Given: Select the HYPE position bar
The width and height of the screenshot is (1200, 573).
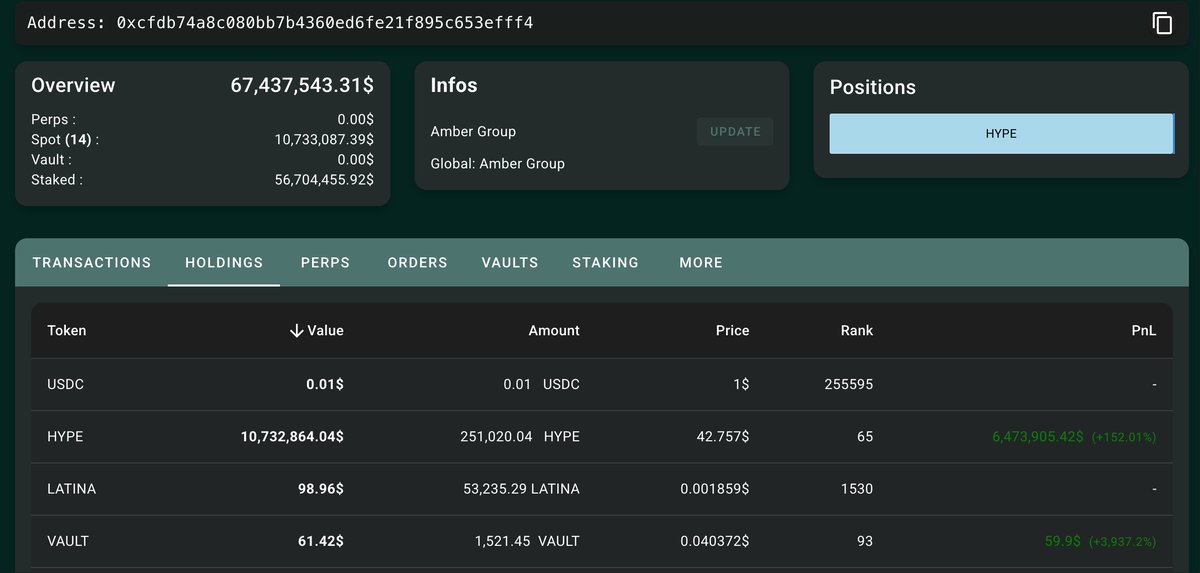Looking at the screenshot, I should (x=1001, y=133).
